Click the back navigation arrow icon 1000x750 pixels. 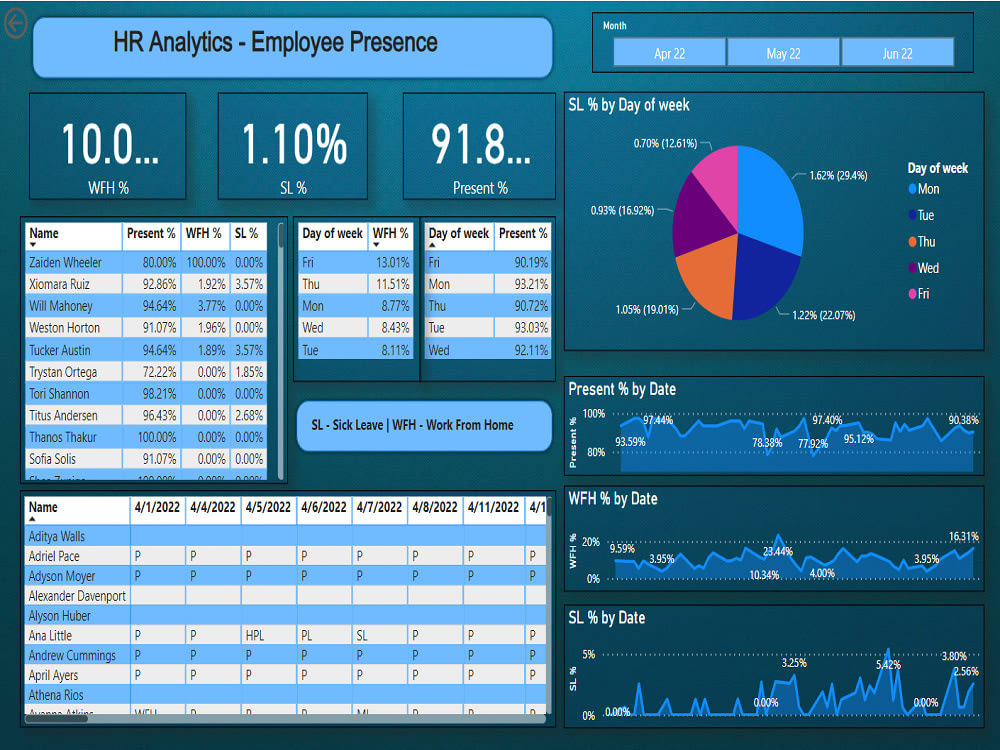14,24
